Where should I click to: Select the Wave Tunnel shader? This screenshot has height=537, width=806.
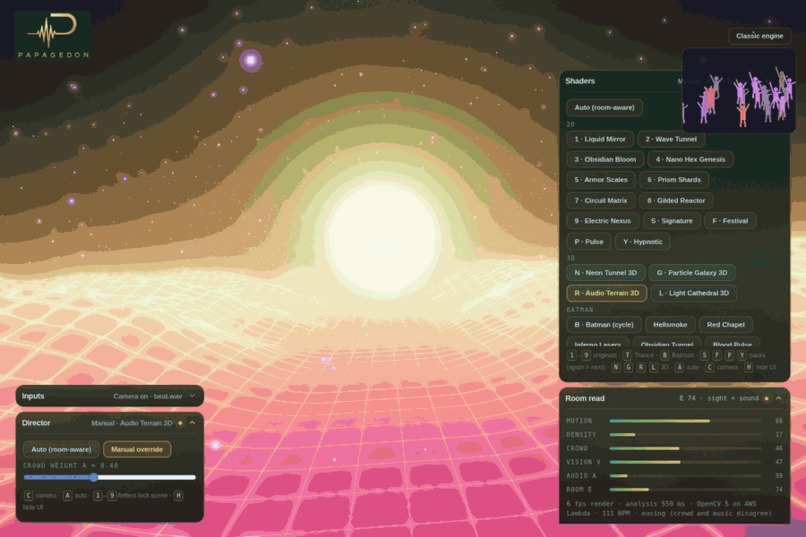pyautogui.click(x=671, y=139)
